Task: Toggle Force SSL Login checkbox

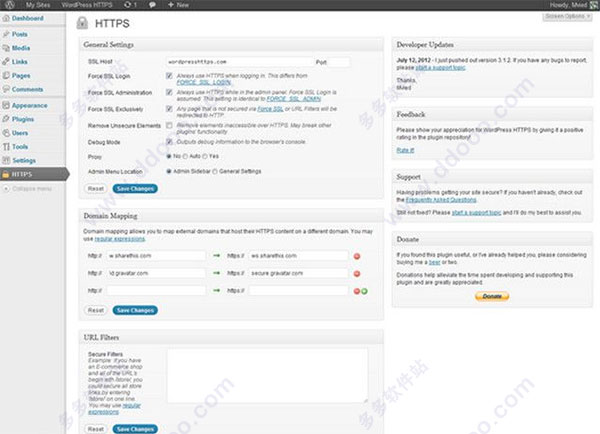Action: 169,76
